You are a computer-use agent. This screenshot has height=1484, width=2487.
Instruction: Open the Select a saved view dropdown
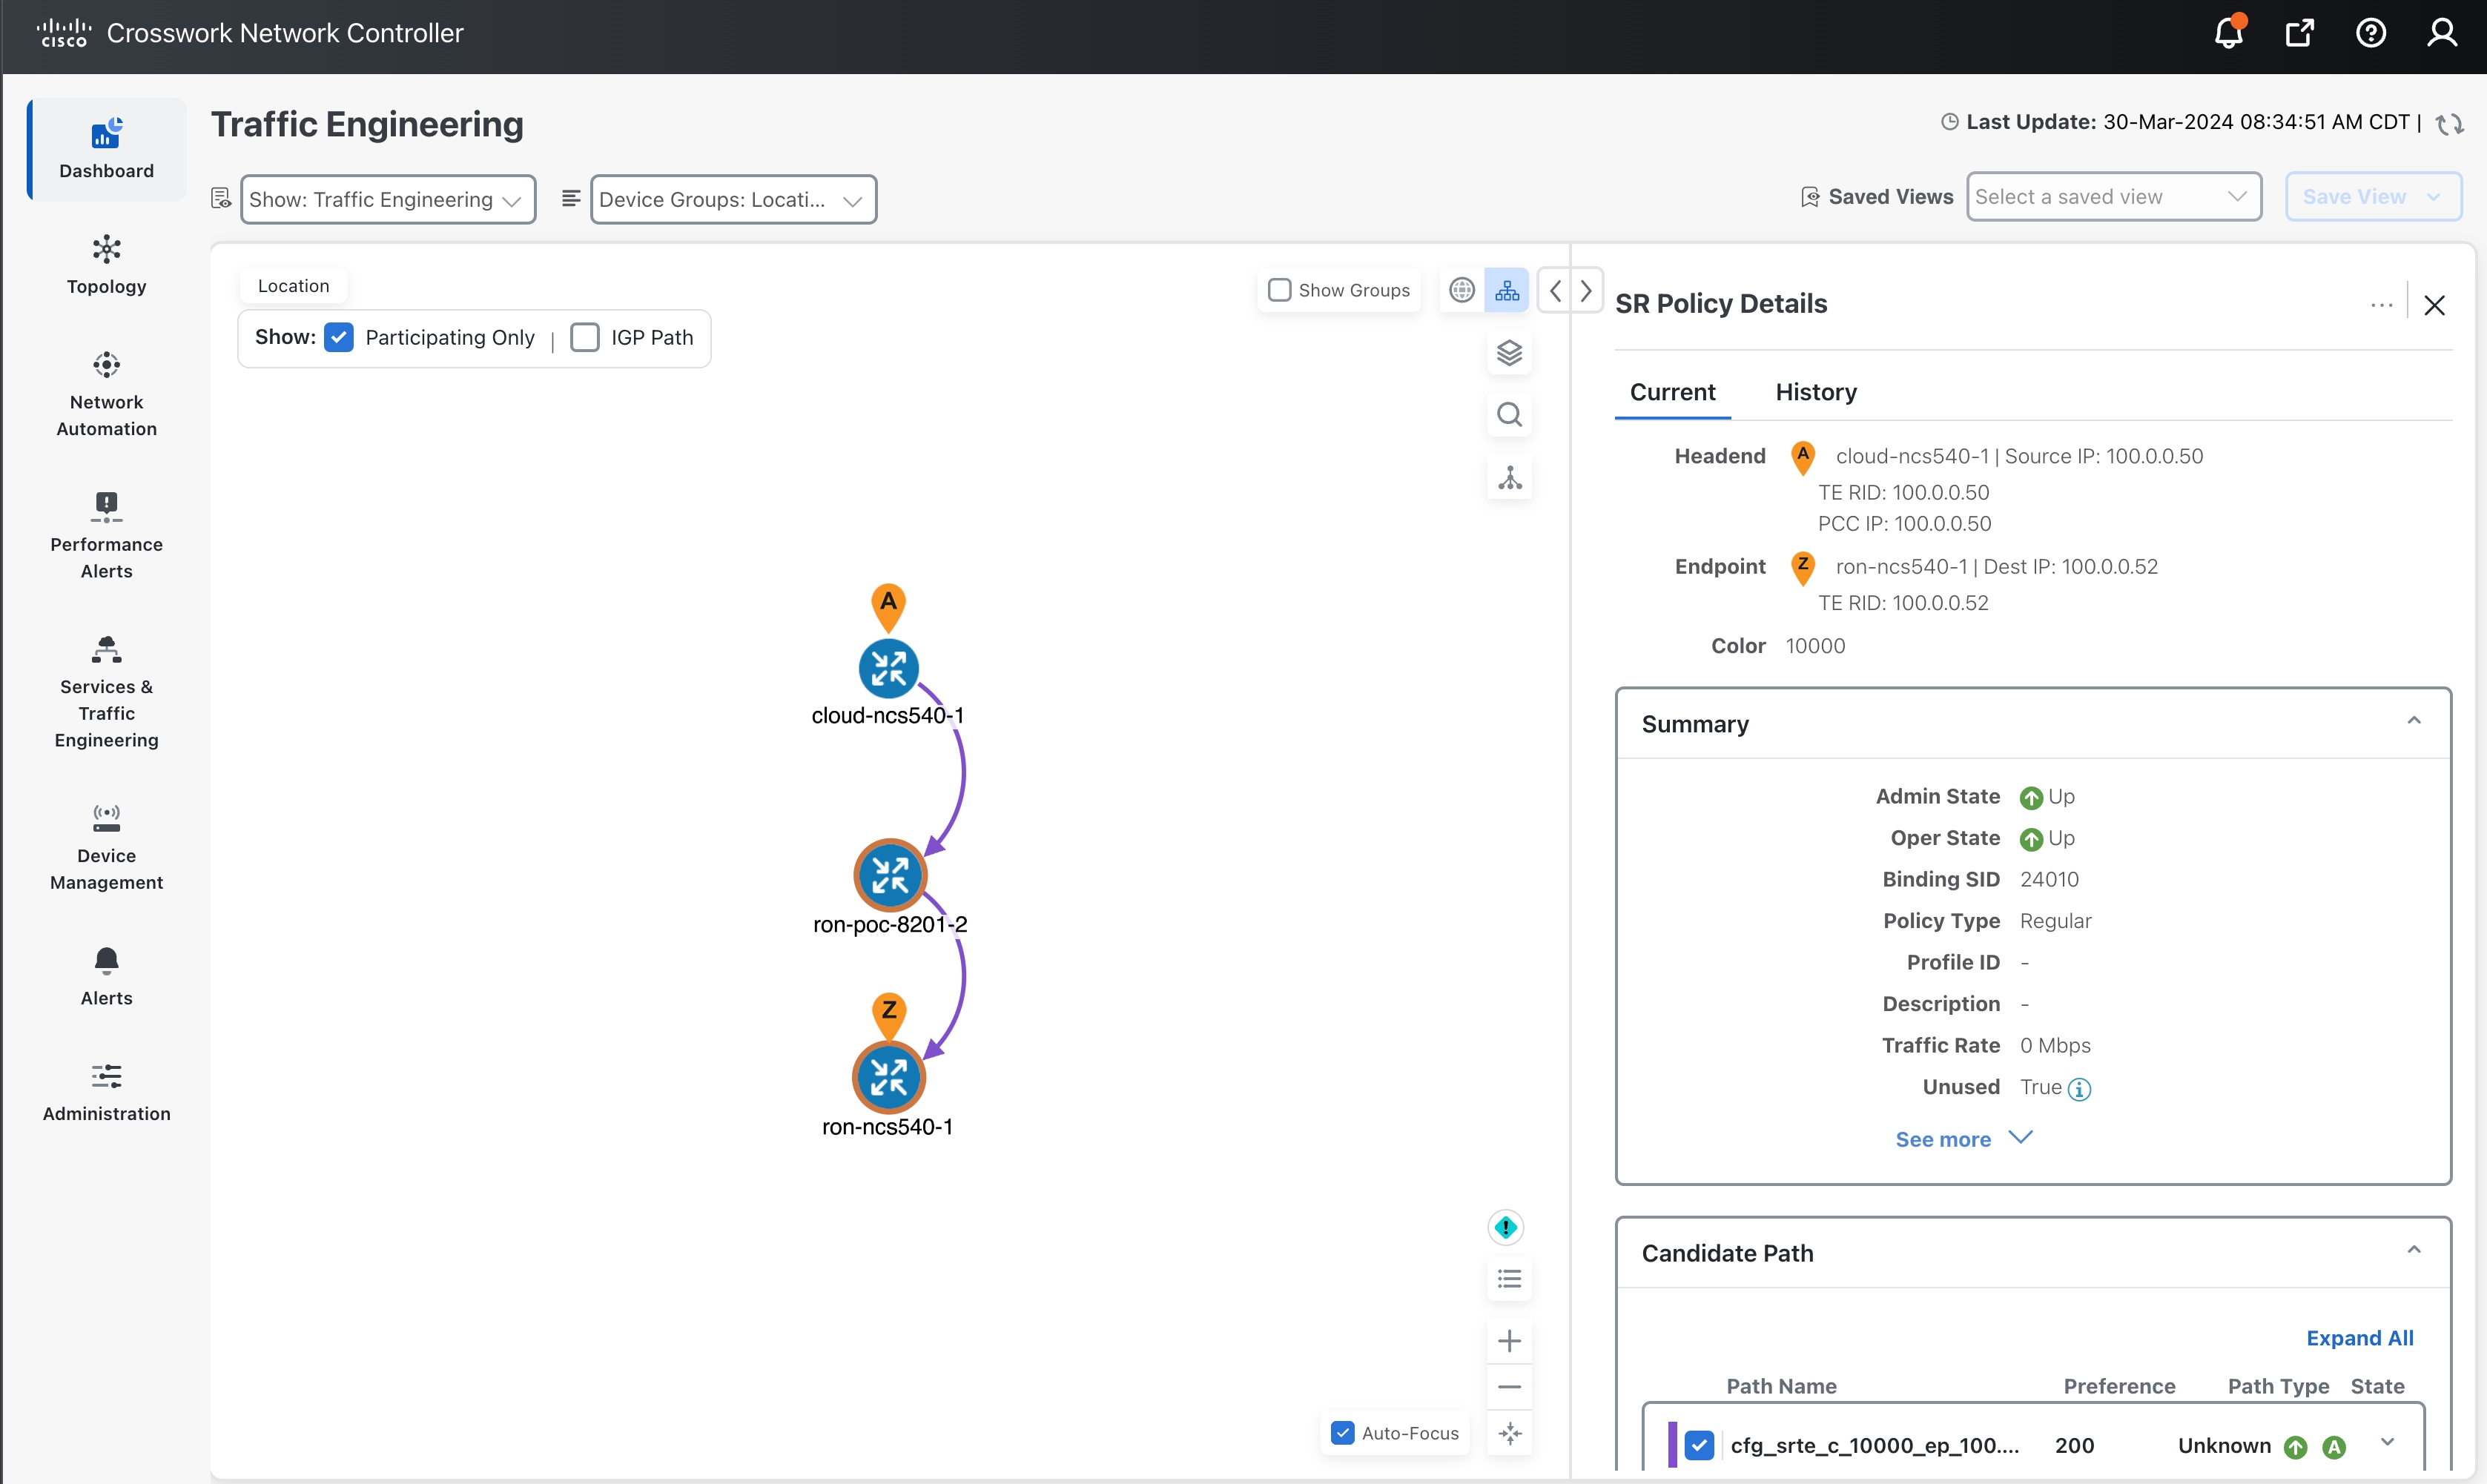pyautogui.click(x=2113, y=197)
